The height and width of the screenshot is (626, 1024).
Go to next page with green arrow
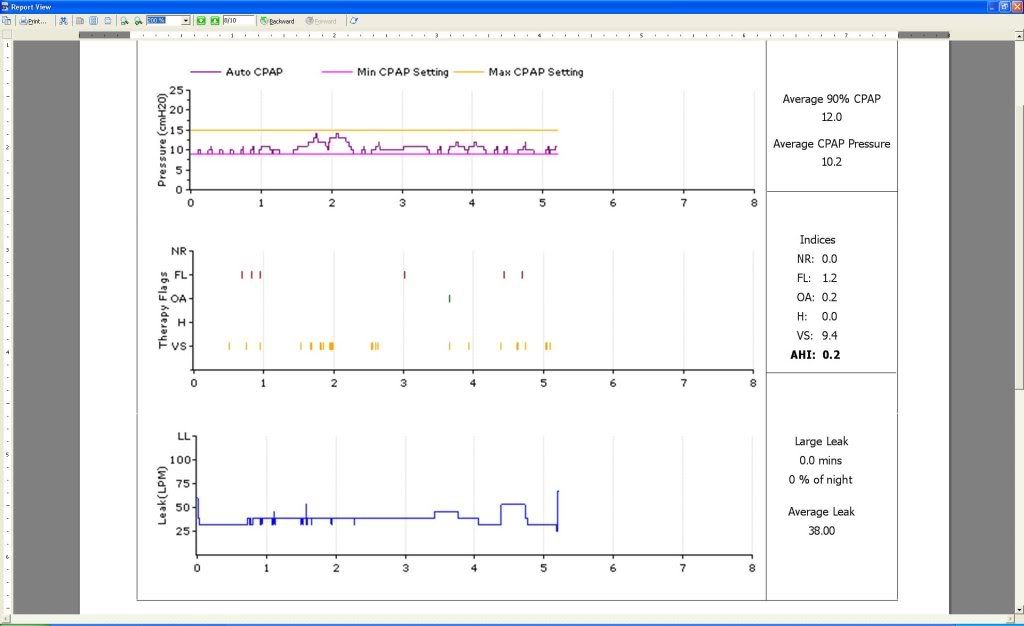click(214, 20)
